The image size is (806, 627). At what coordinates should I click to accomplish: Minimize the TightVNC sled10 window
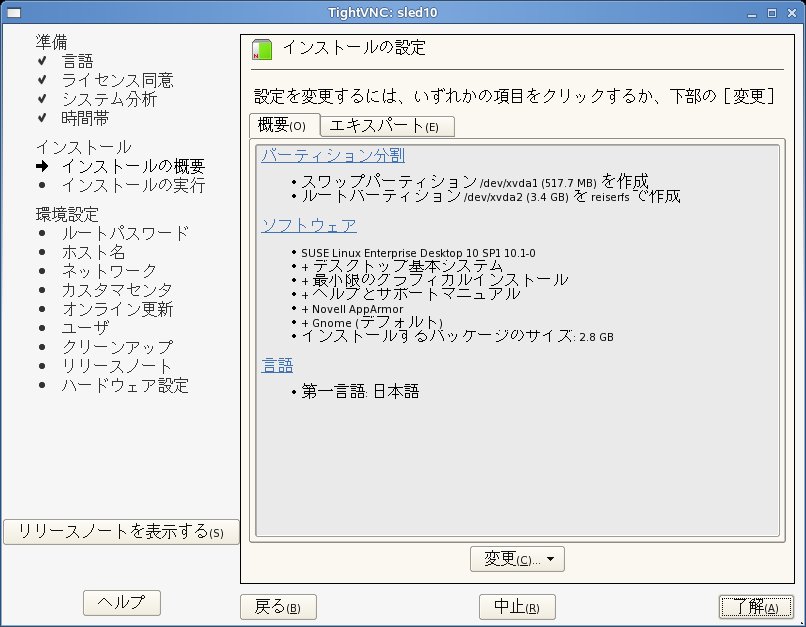point(752,13)
